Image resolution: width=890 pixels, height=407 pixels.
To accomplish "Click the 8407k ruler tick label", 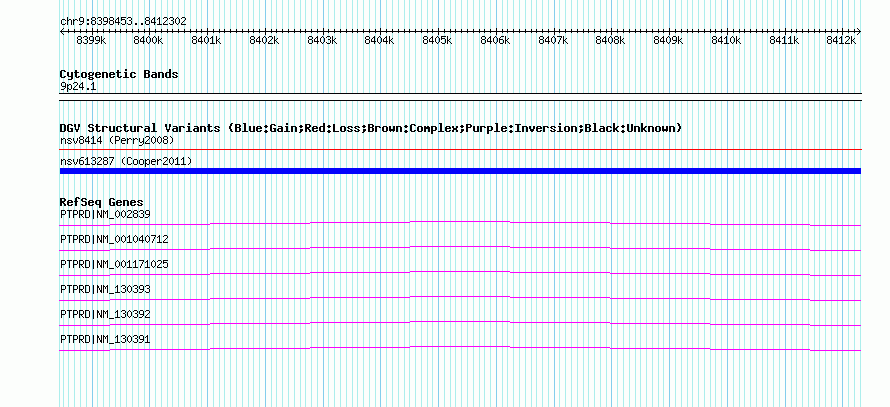I will 553,40.
